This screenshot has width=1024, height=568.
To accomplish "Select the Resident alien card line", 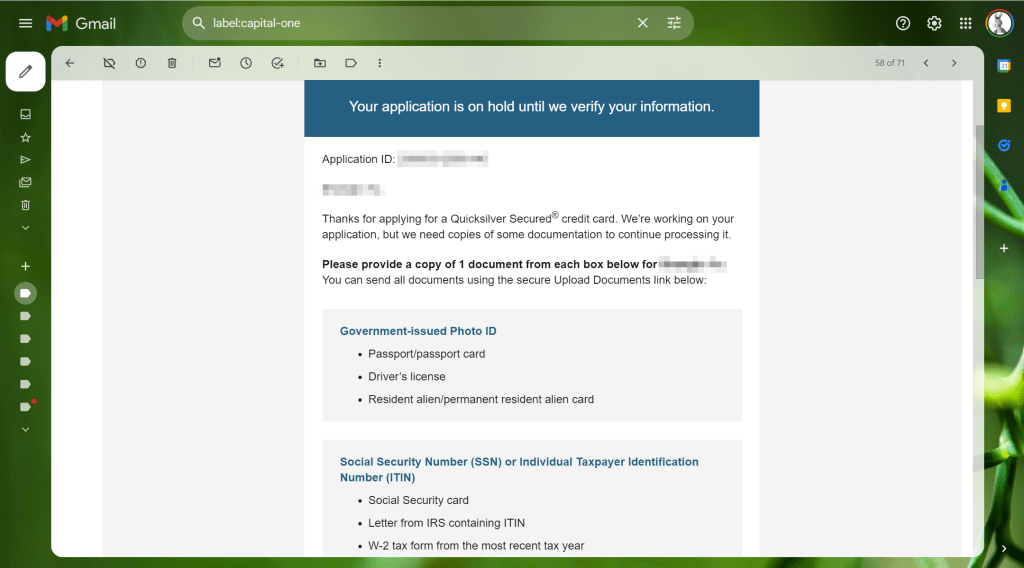I will click(481, 400).
